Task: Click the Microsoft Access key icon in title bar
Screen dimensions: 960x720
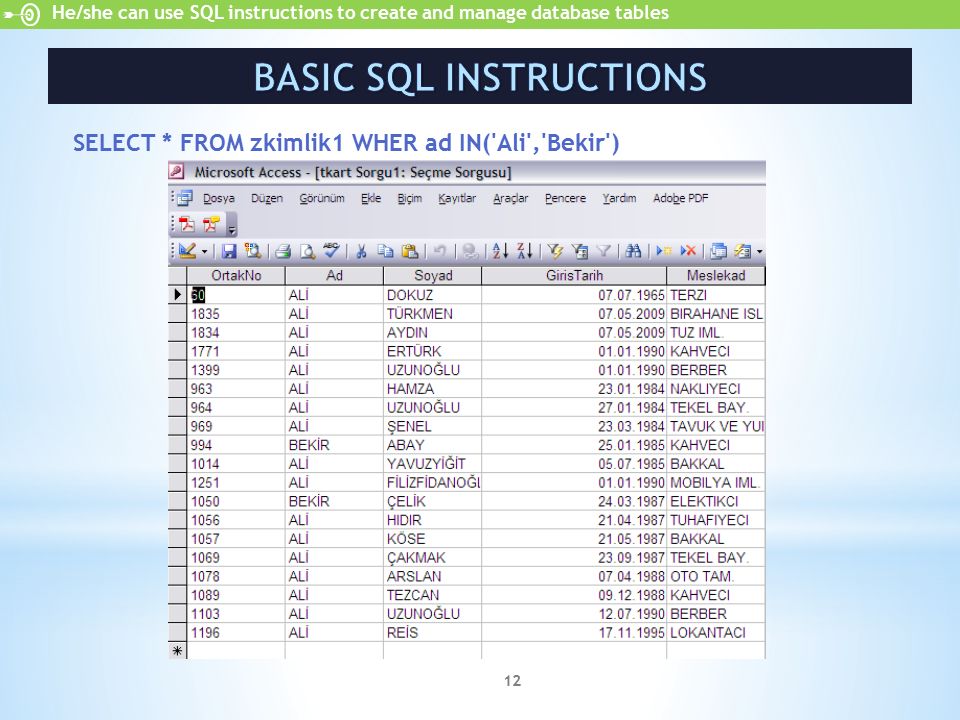Action: [177, 171]
